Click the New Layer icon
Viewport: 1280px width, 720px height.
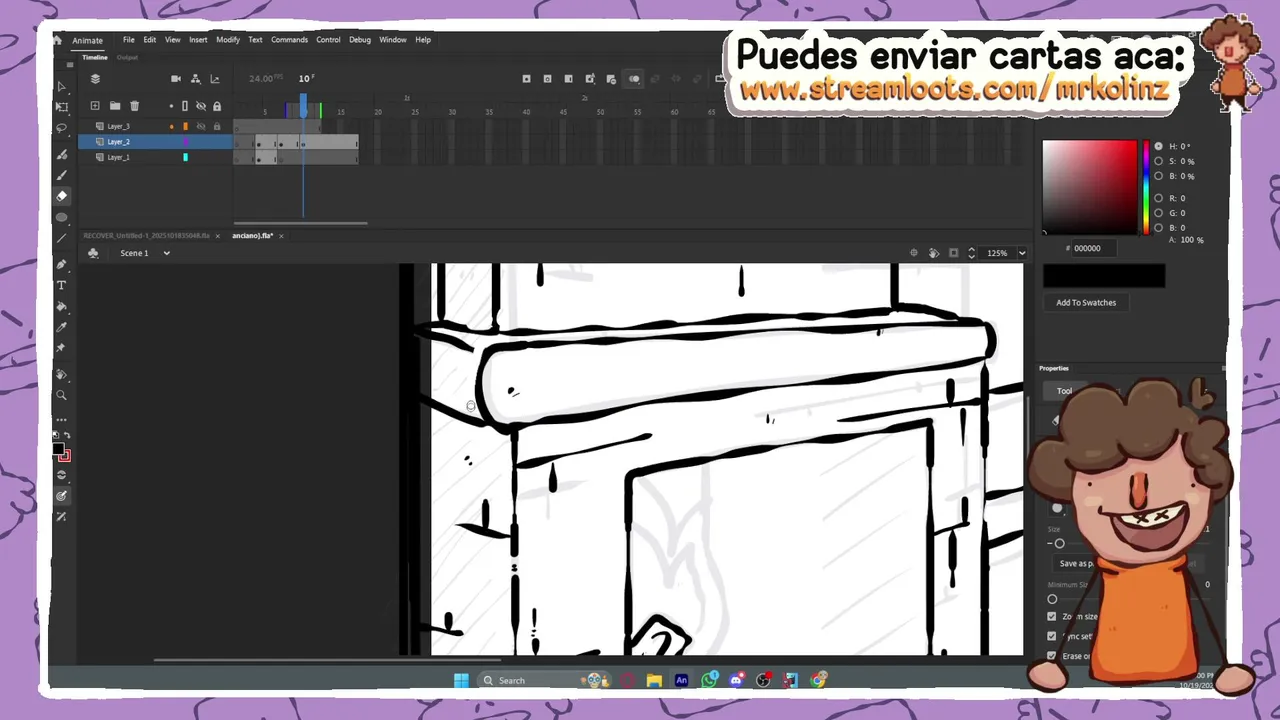coord(95,105)
